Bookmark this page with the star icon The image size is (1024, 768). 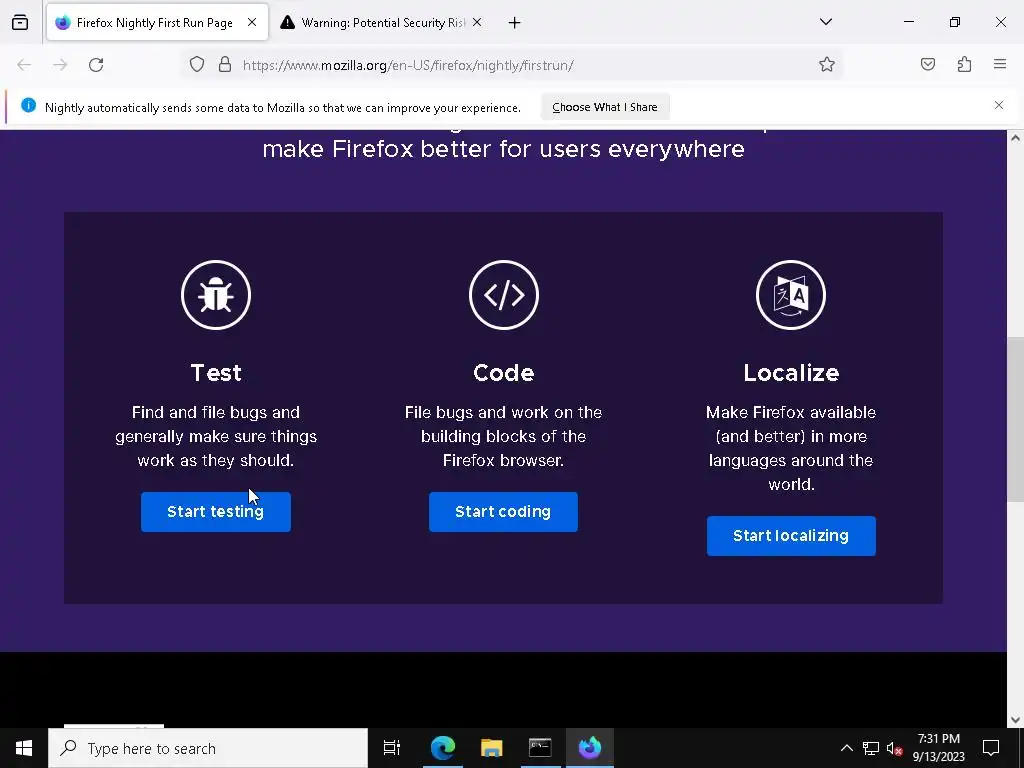click(827, 65)
